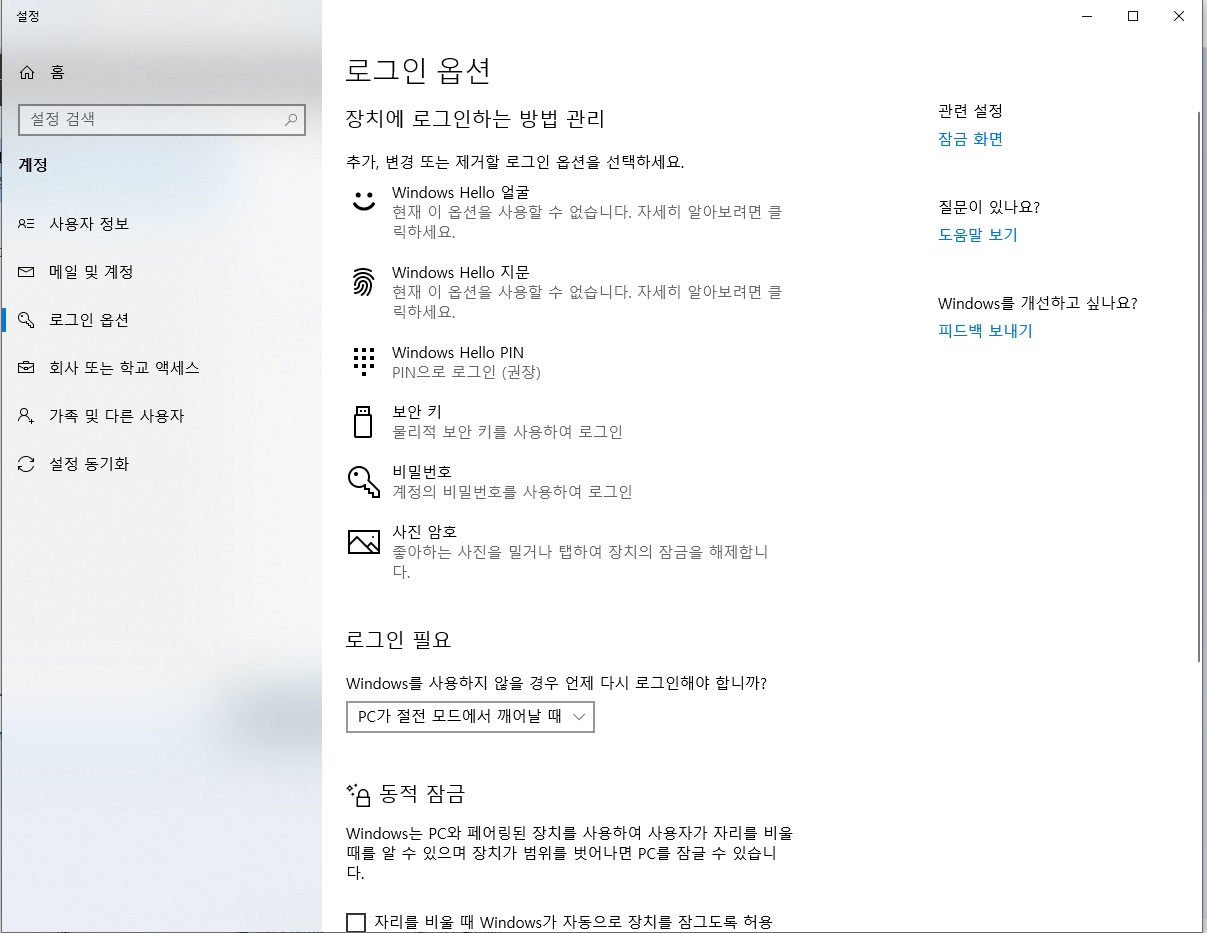Click the 질문이 있나요? label

coord(989,207)
